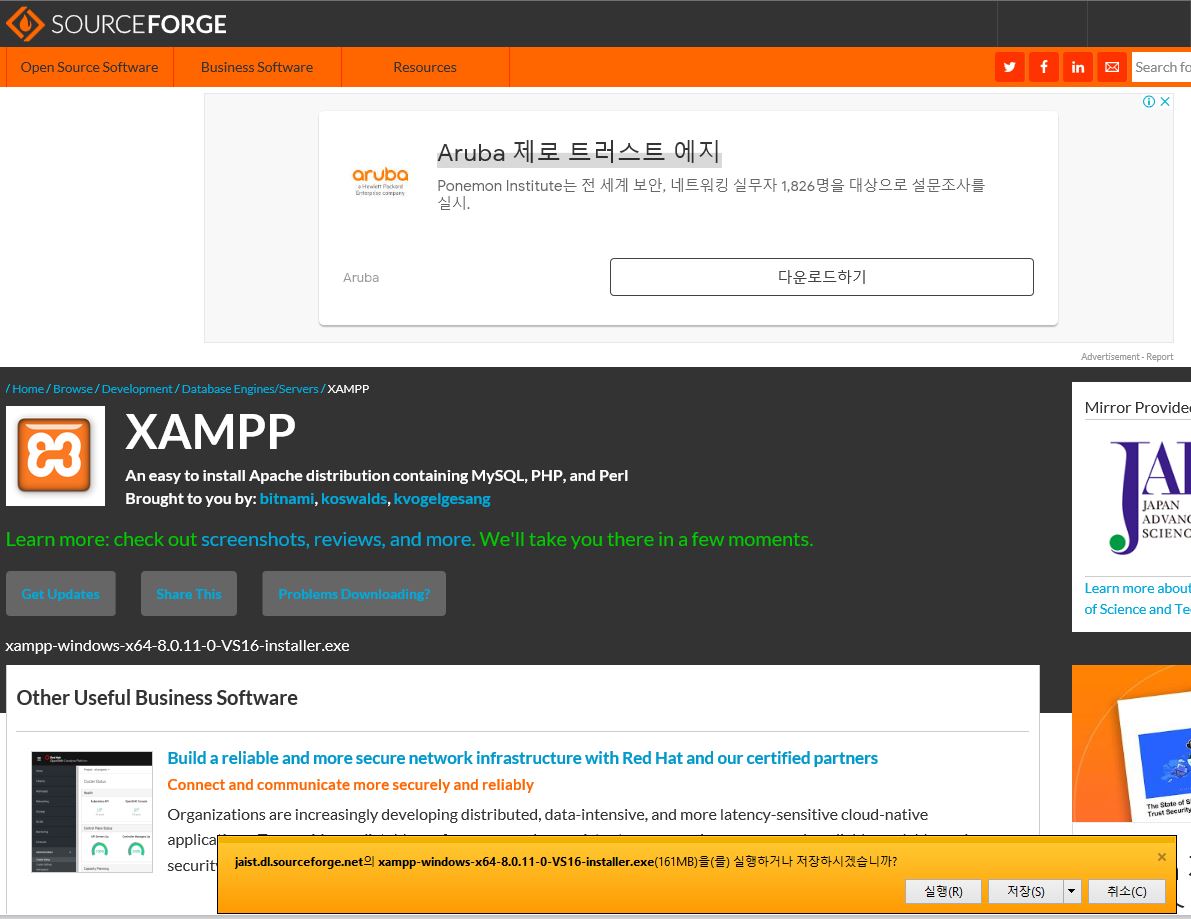
Task: Click Learn more about mirror link
Action: pos(1137,598)
